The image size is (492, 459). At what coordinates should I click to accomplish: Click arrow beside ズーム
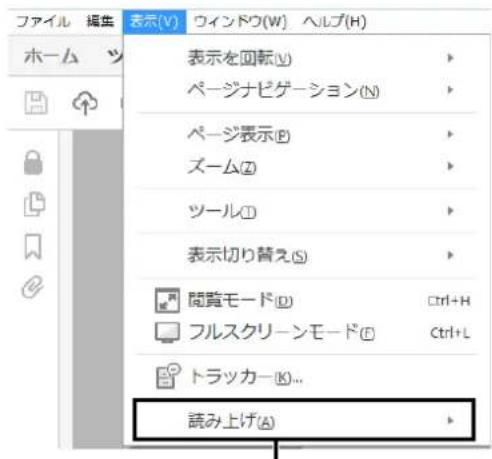point(450,166)
